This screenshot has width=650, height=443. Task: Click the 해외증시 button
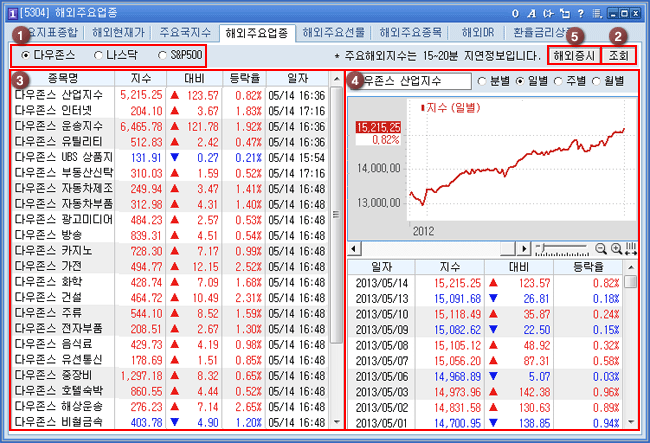pyautogui.click(x=576, y=54)
